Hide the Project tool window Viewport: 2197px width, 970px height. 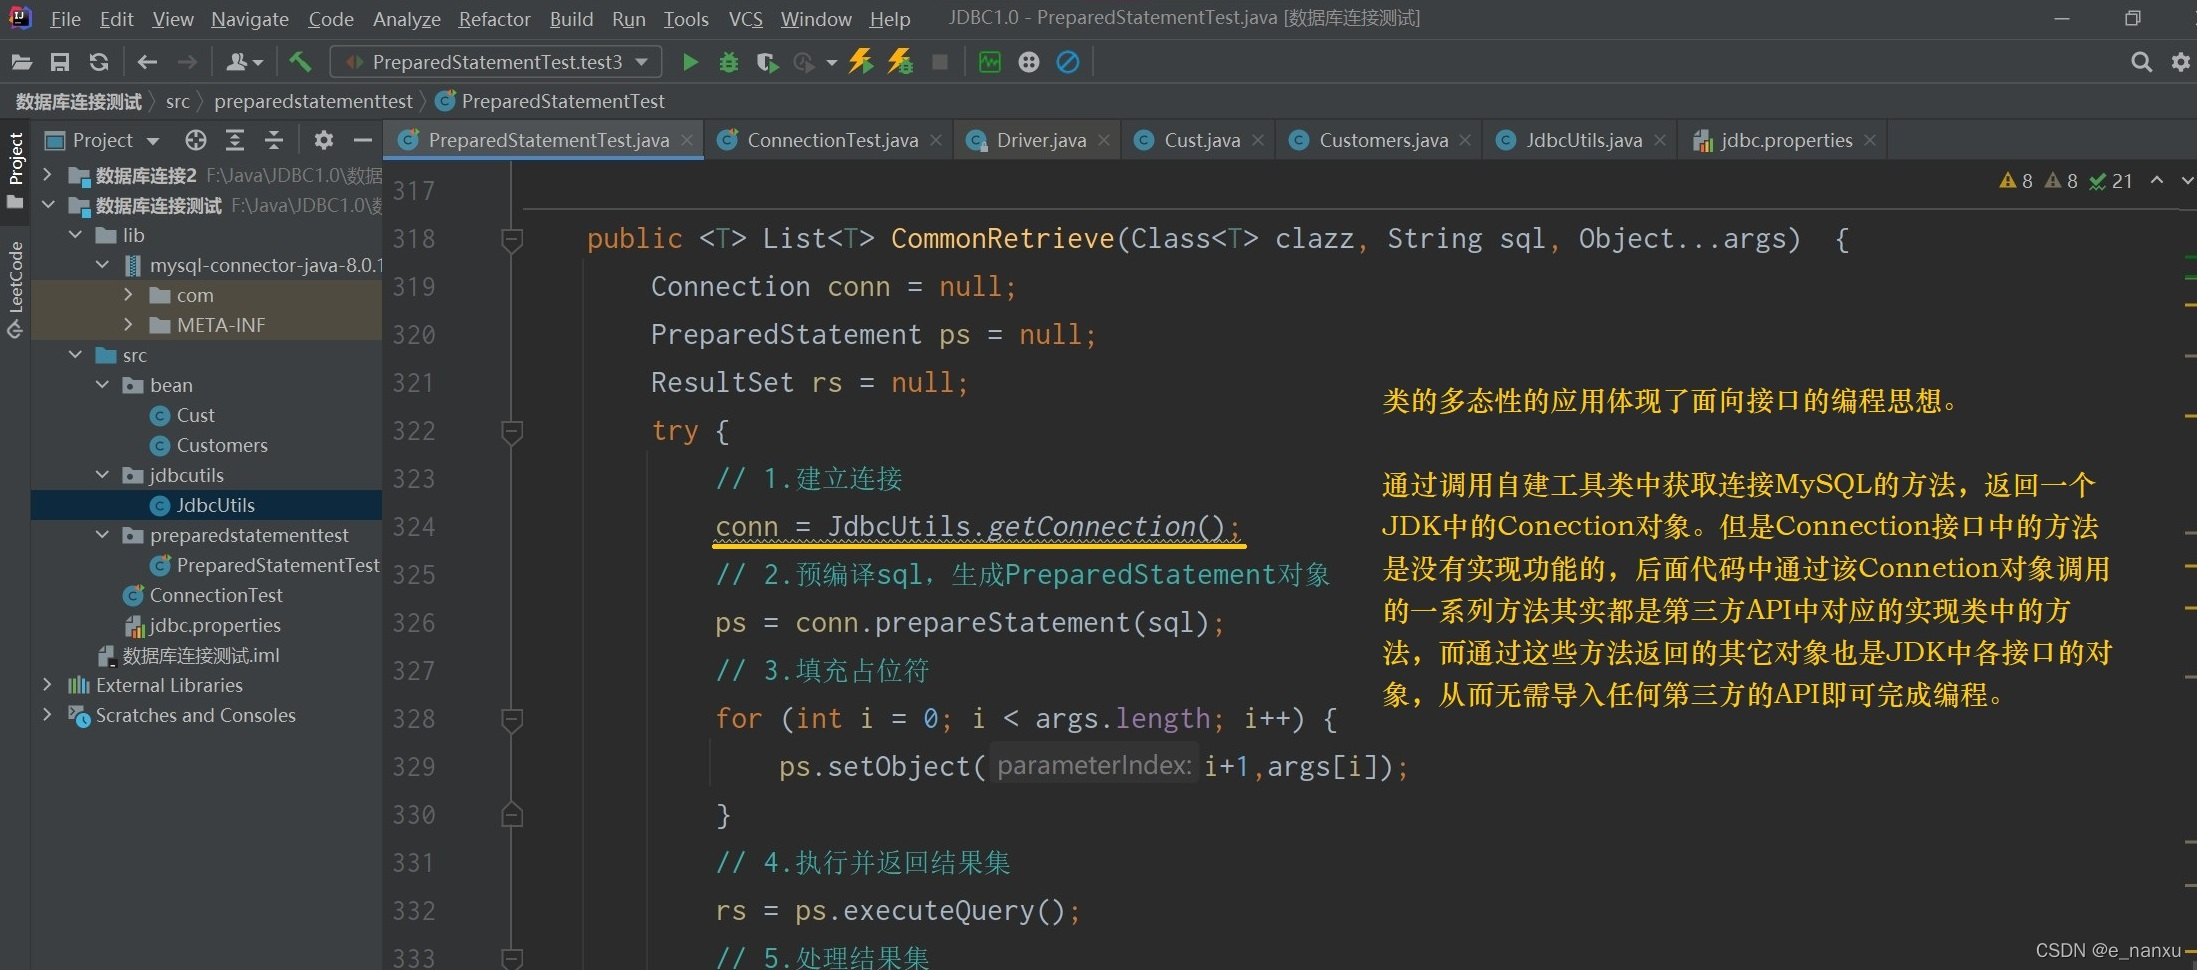tap(362, 140)
